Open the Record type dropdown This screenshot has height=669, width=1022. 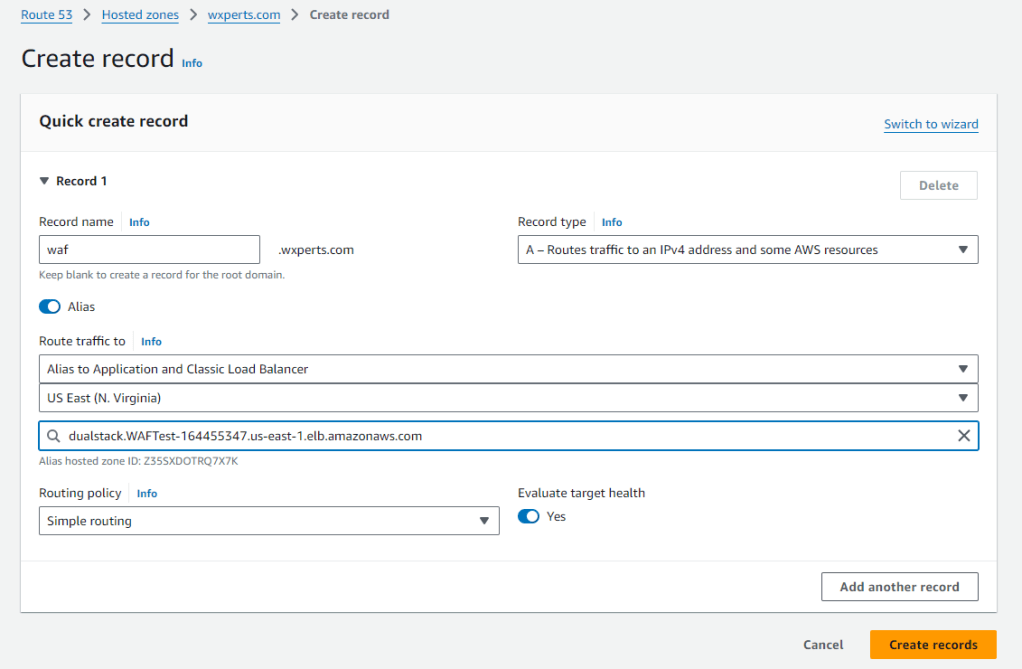click(x=747, y=250)
